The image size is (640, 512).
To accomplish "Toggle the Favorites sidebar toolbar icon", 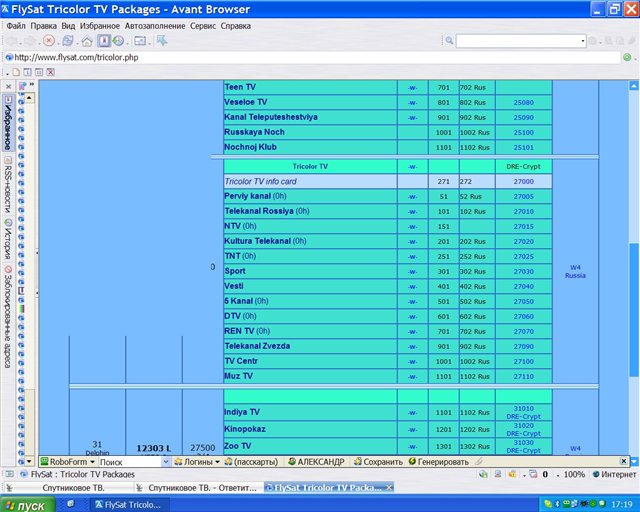I will 104,40.
